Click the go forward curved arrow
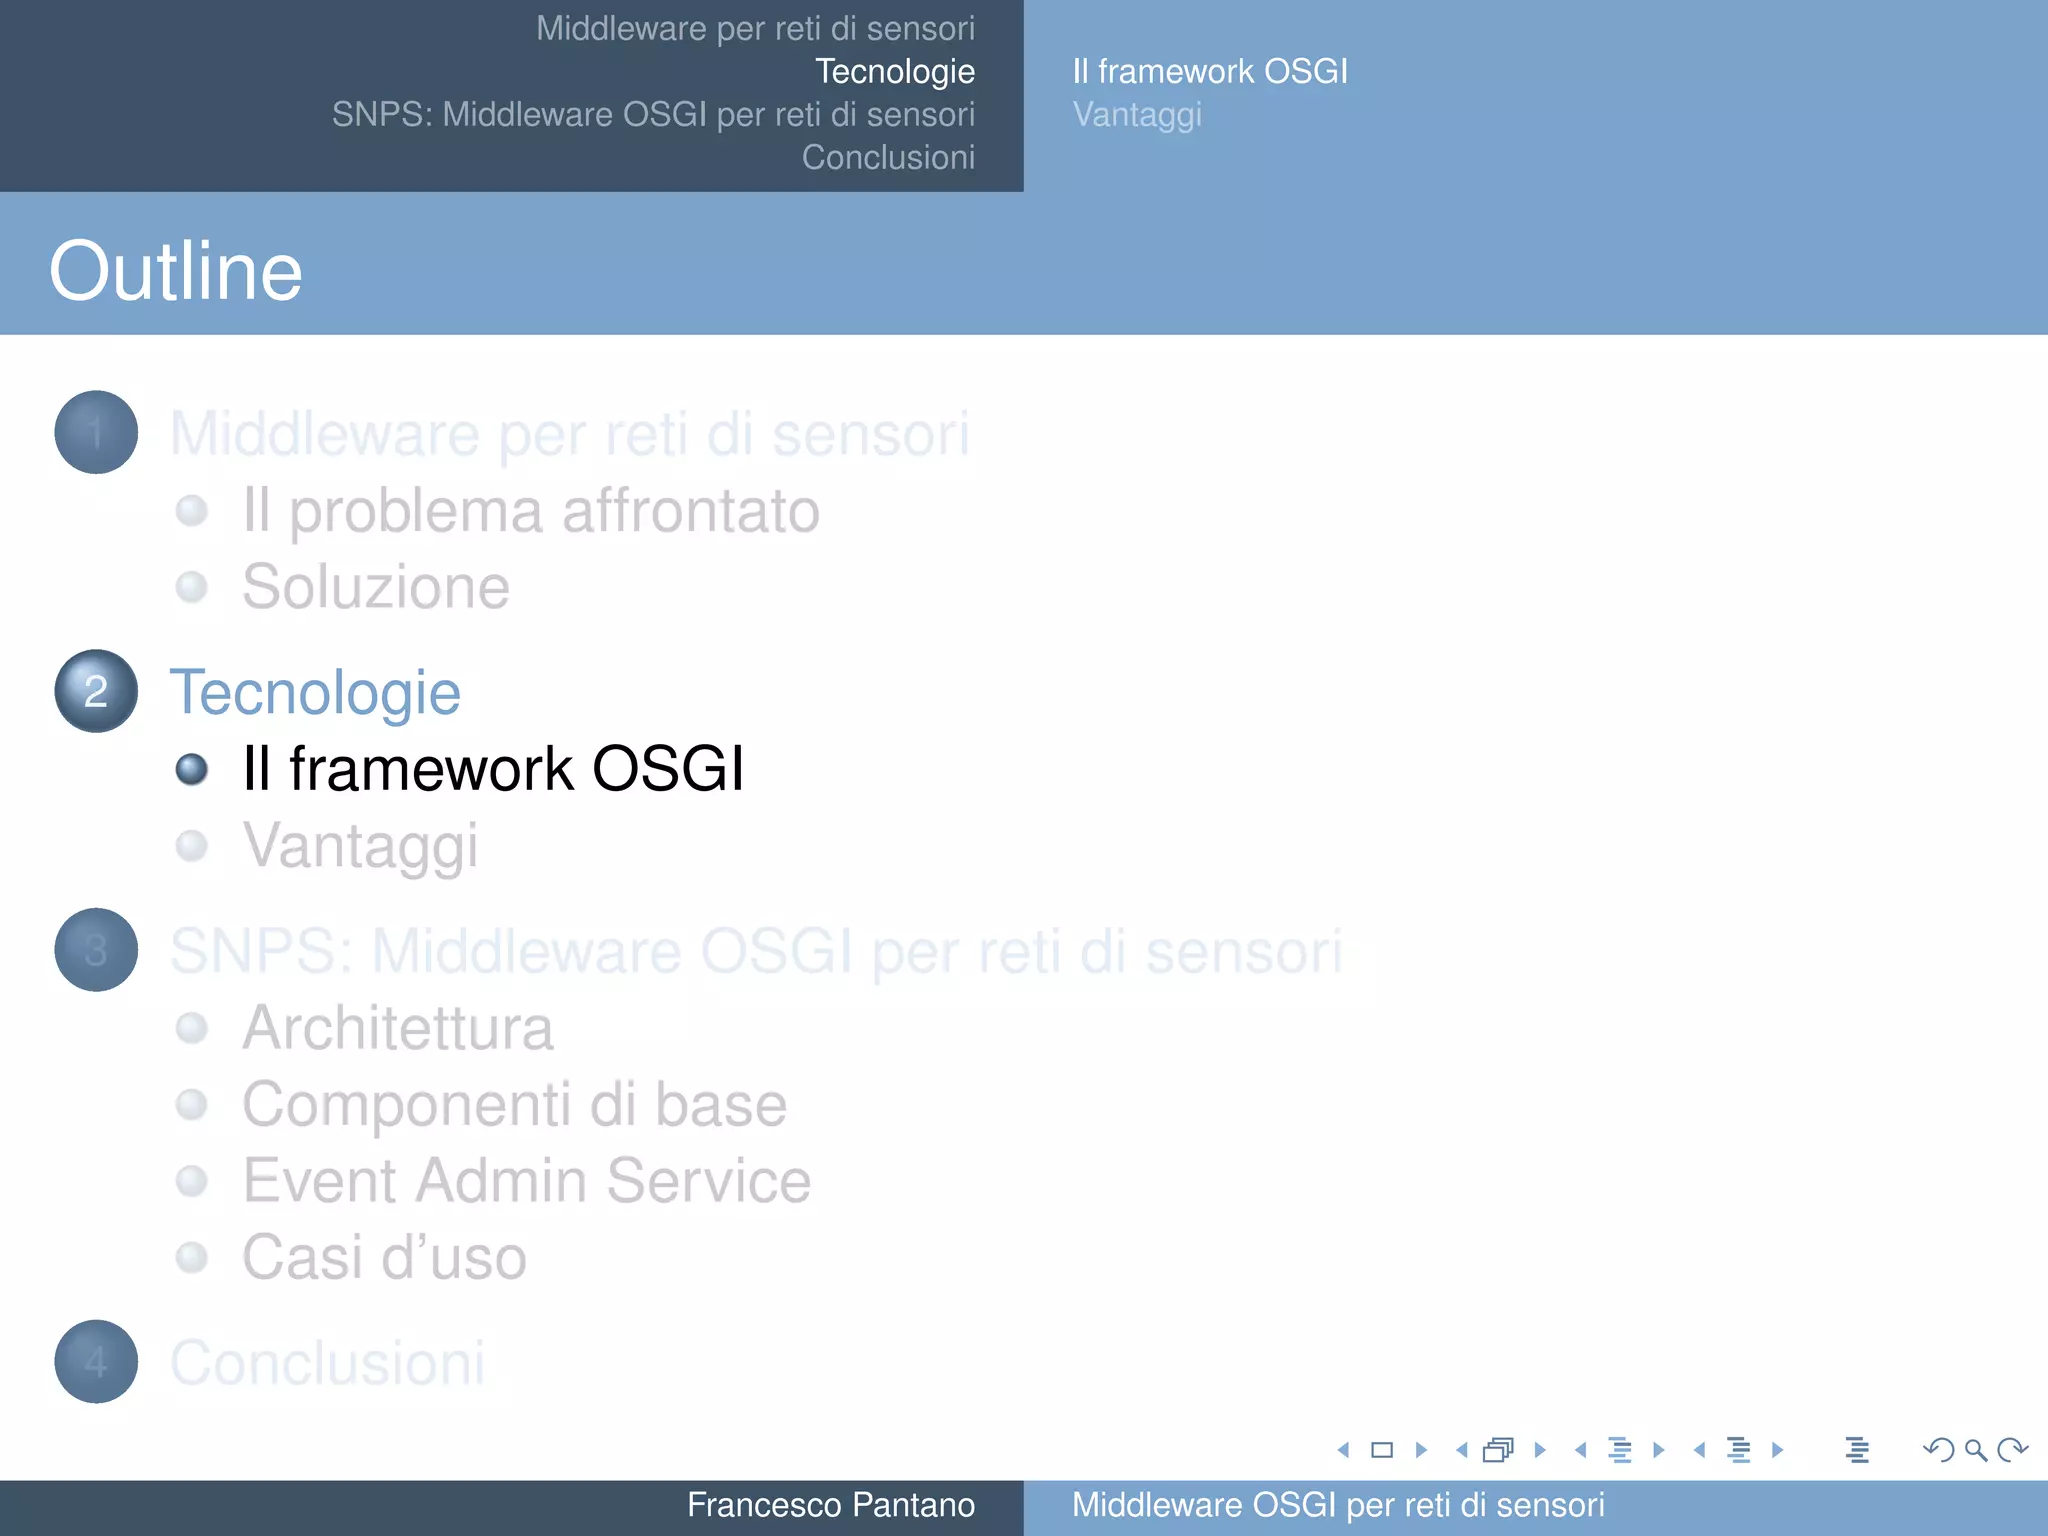Image resolution: width=2048 pixels, height=1536 pixels. pyautogui.click(x=2012, y=1450)
